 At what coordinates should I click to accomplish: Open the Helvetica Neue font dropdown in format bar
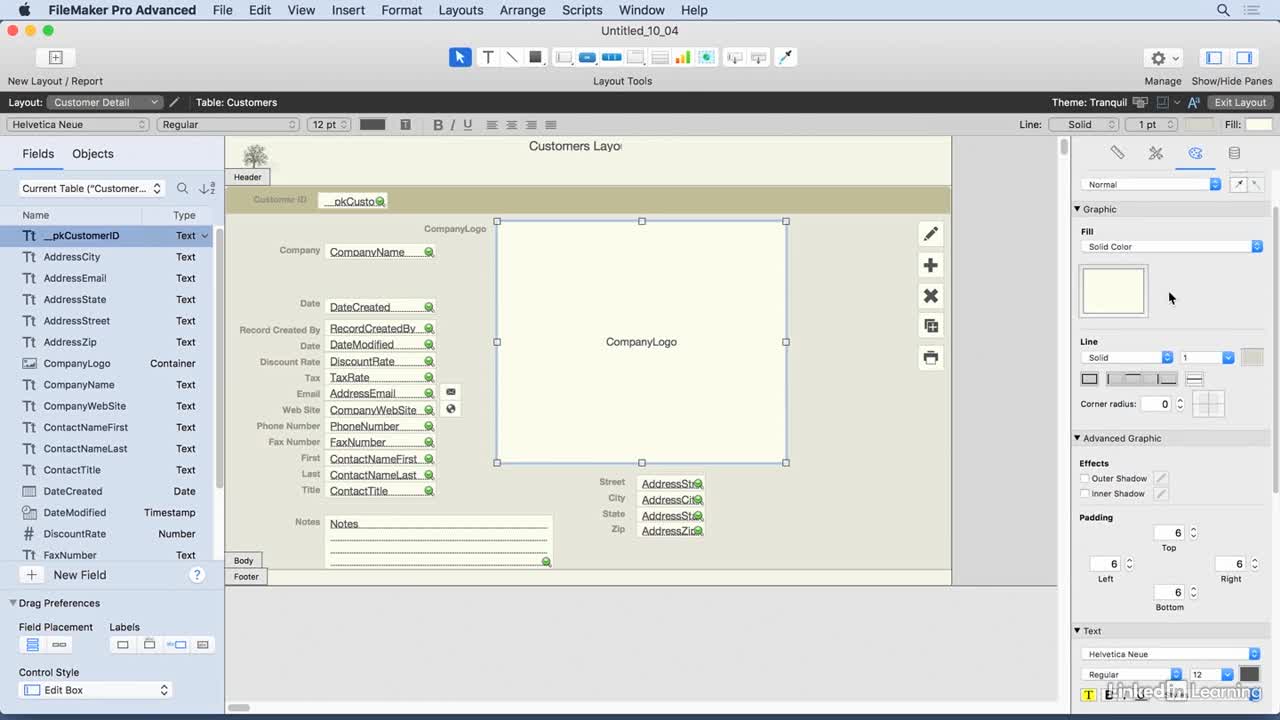(78, 125)
